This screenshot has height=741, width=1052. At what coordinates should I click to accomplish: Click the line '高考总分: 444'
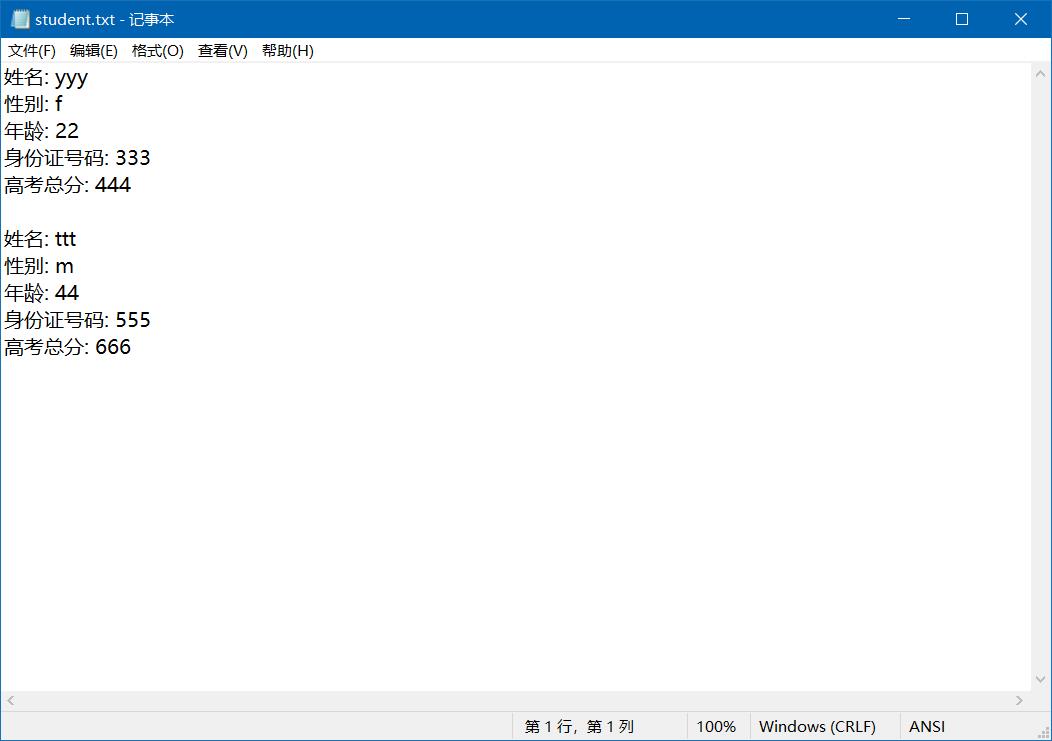67,185
